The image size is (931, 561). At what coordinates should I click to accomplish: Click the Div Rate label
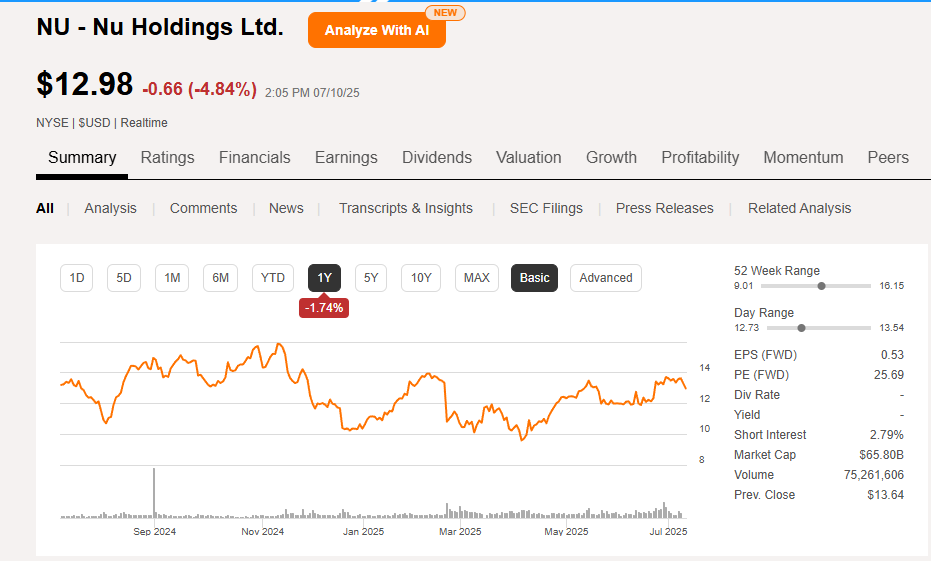pyautogui.click(x=756, y=395)
